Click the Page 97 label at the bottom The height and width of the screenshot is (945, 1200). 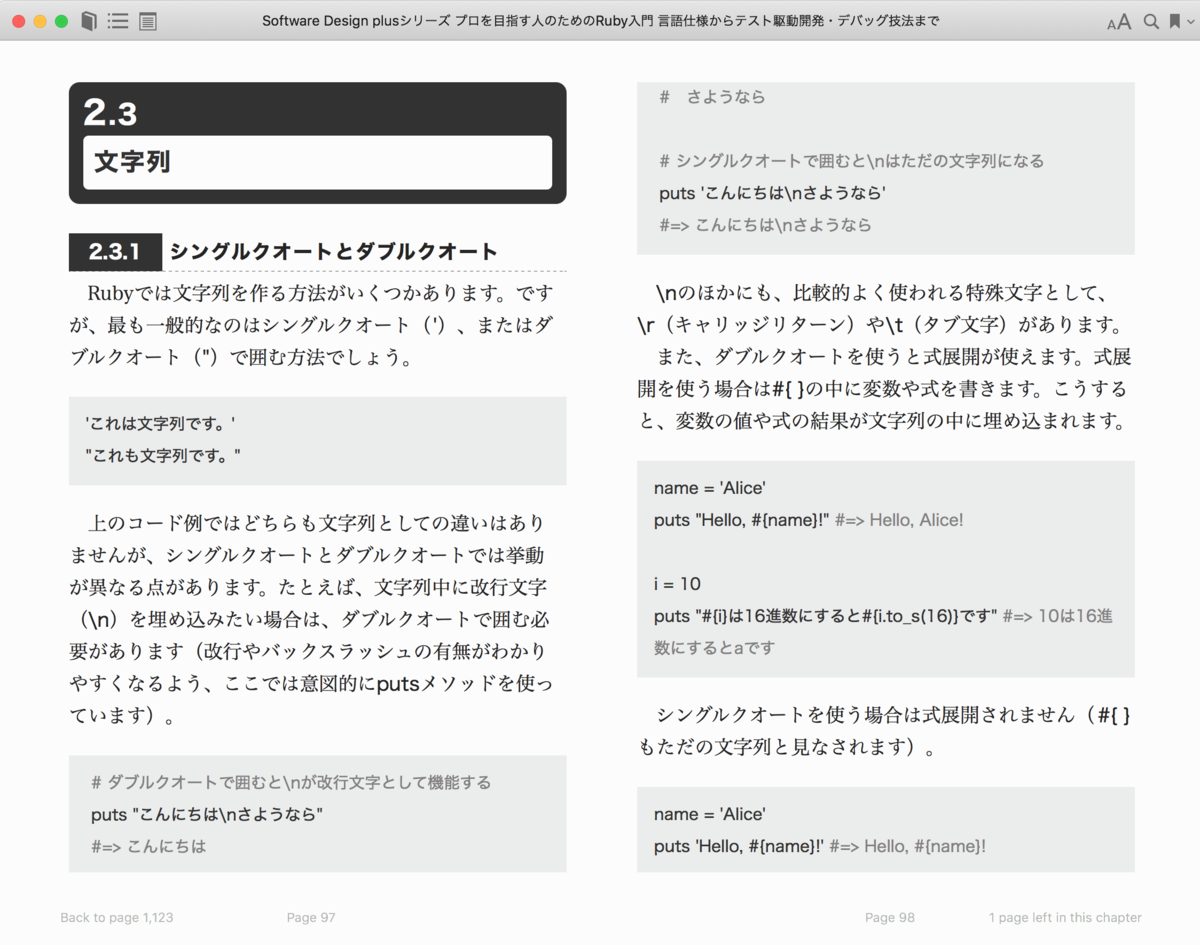click(x=311, y=917)
